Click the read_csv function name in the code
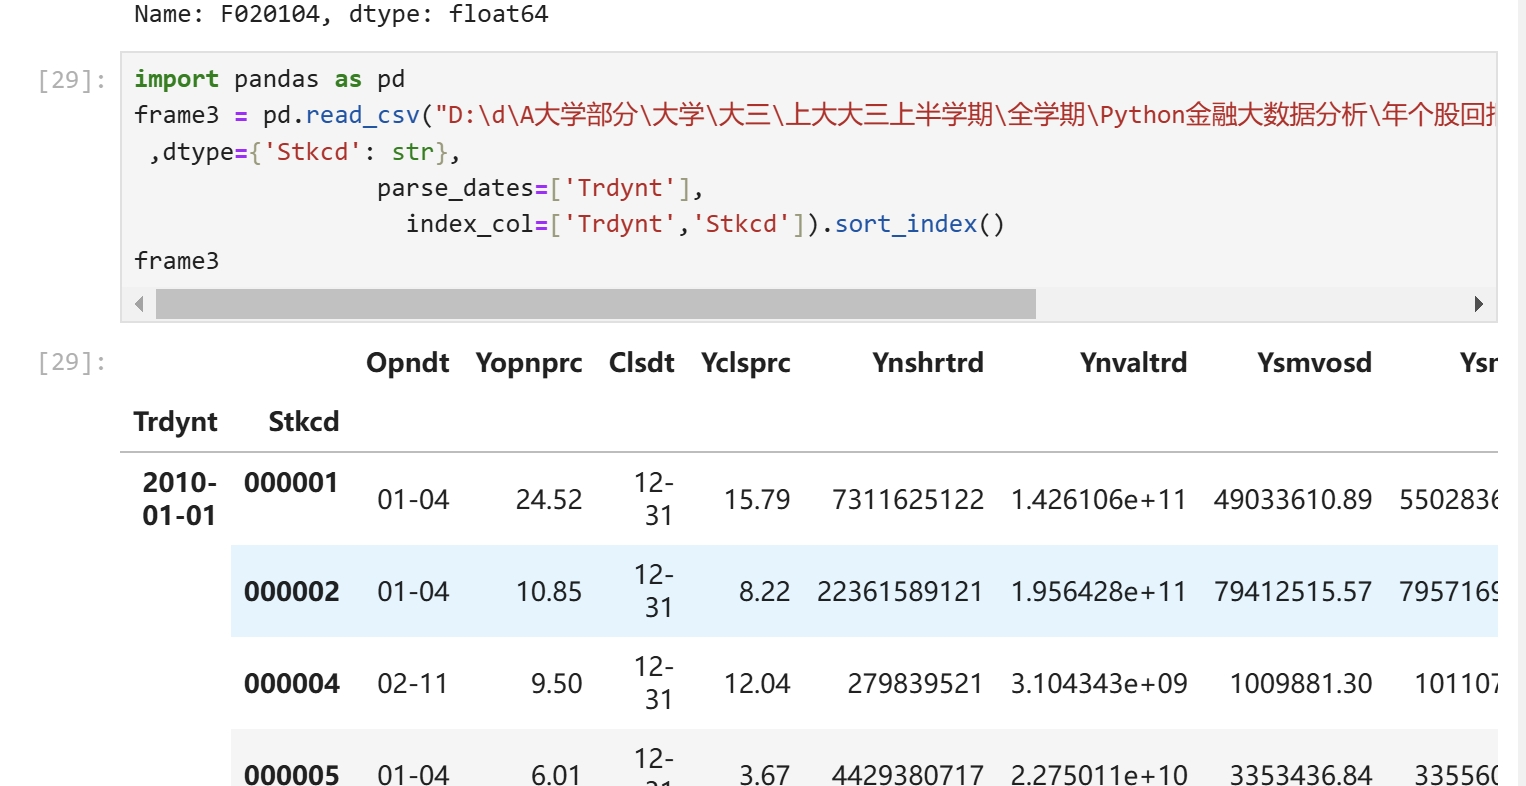This screenshot has height=786, width=1526. click(x=362, y=115)
